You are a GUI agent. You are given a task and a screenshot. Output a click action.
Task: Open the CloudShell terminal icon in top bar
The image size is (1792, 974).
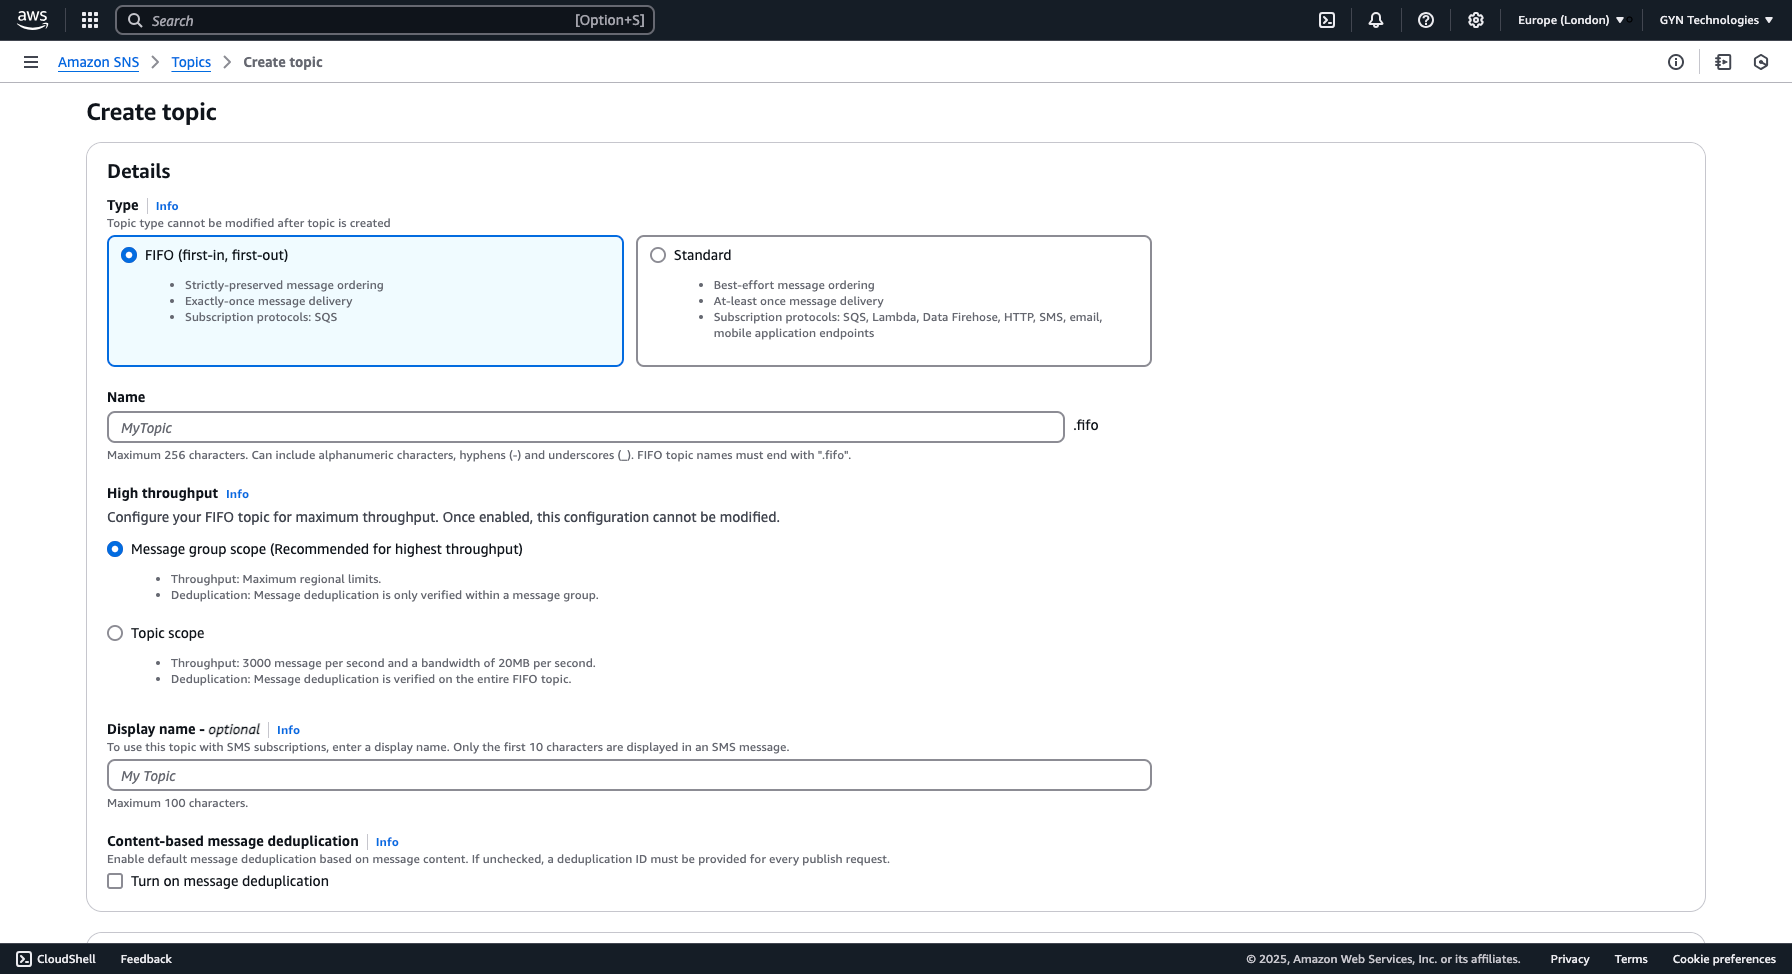pos(1326,20)
